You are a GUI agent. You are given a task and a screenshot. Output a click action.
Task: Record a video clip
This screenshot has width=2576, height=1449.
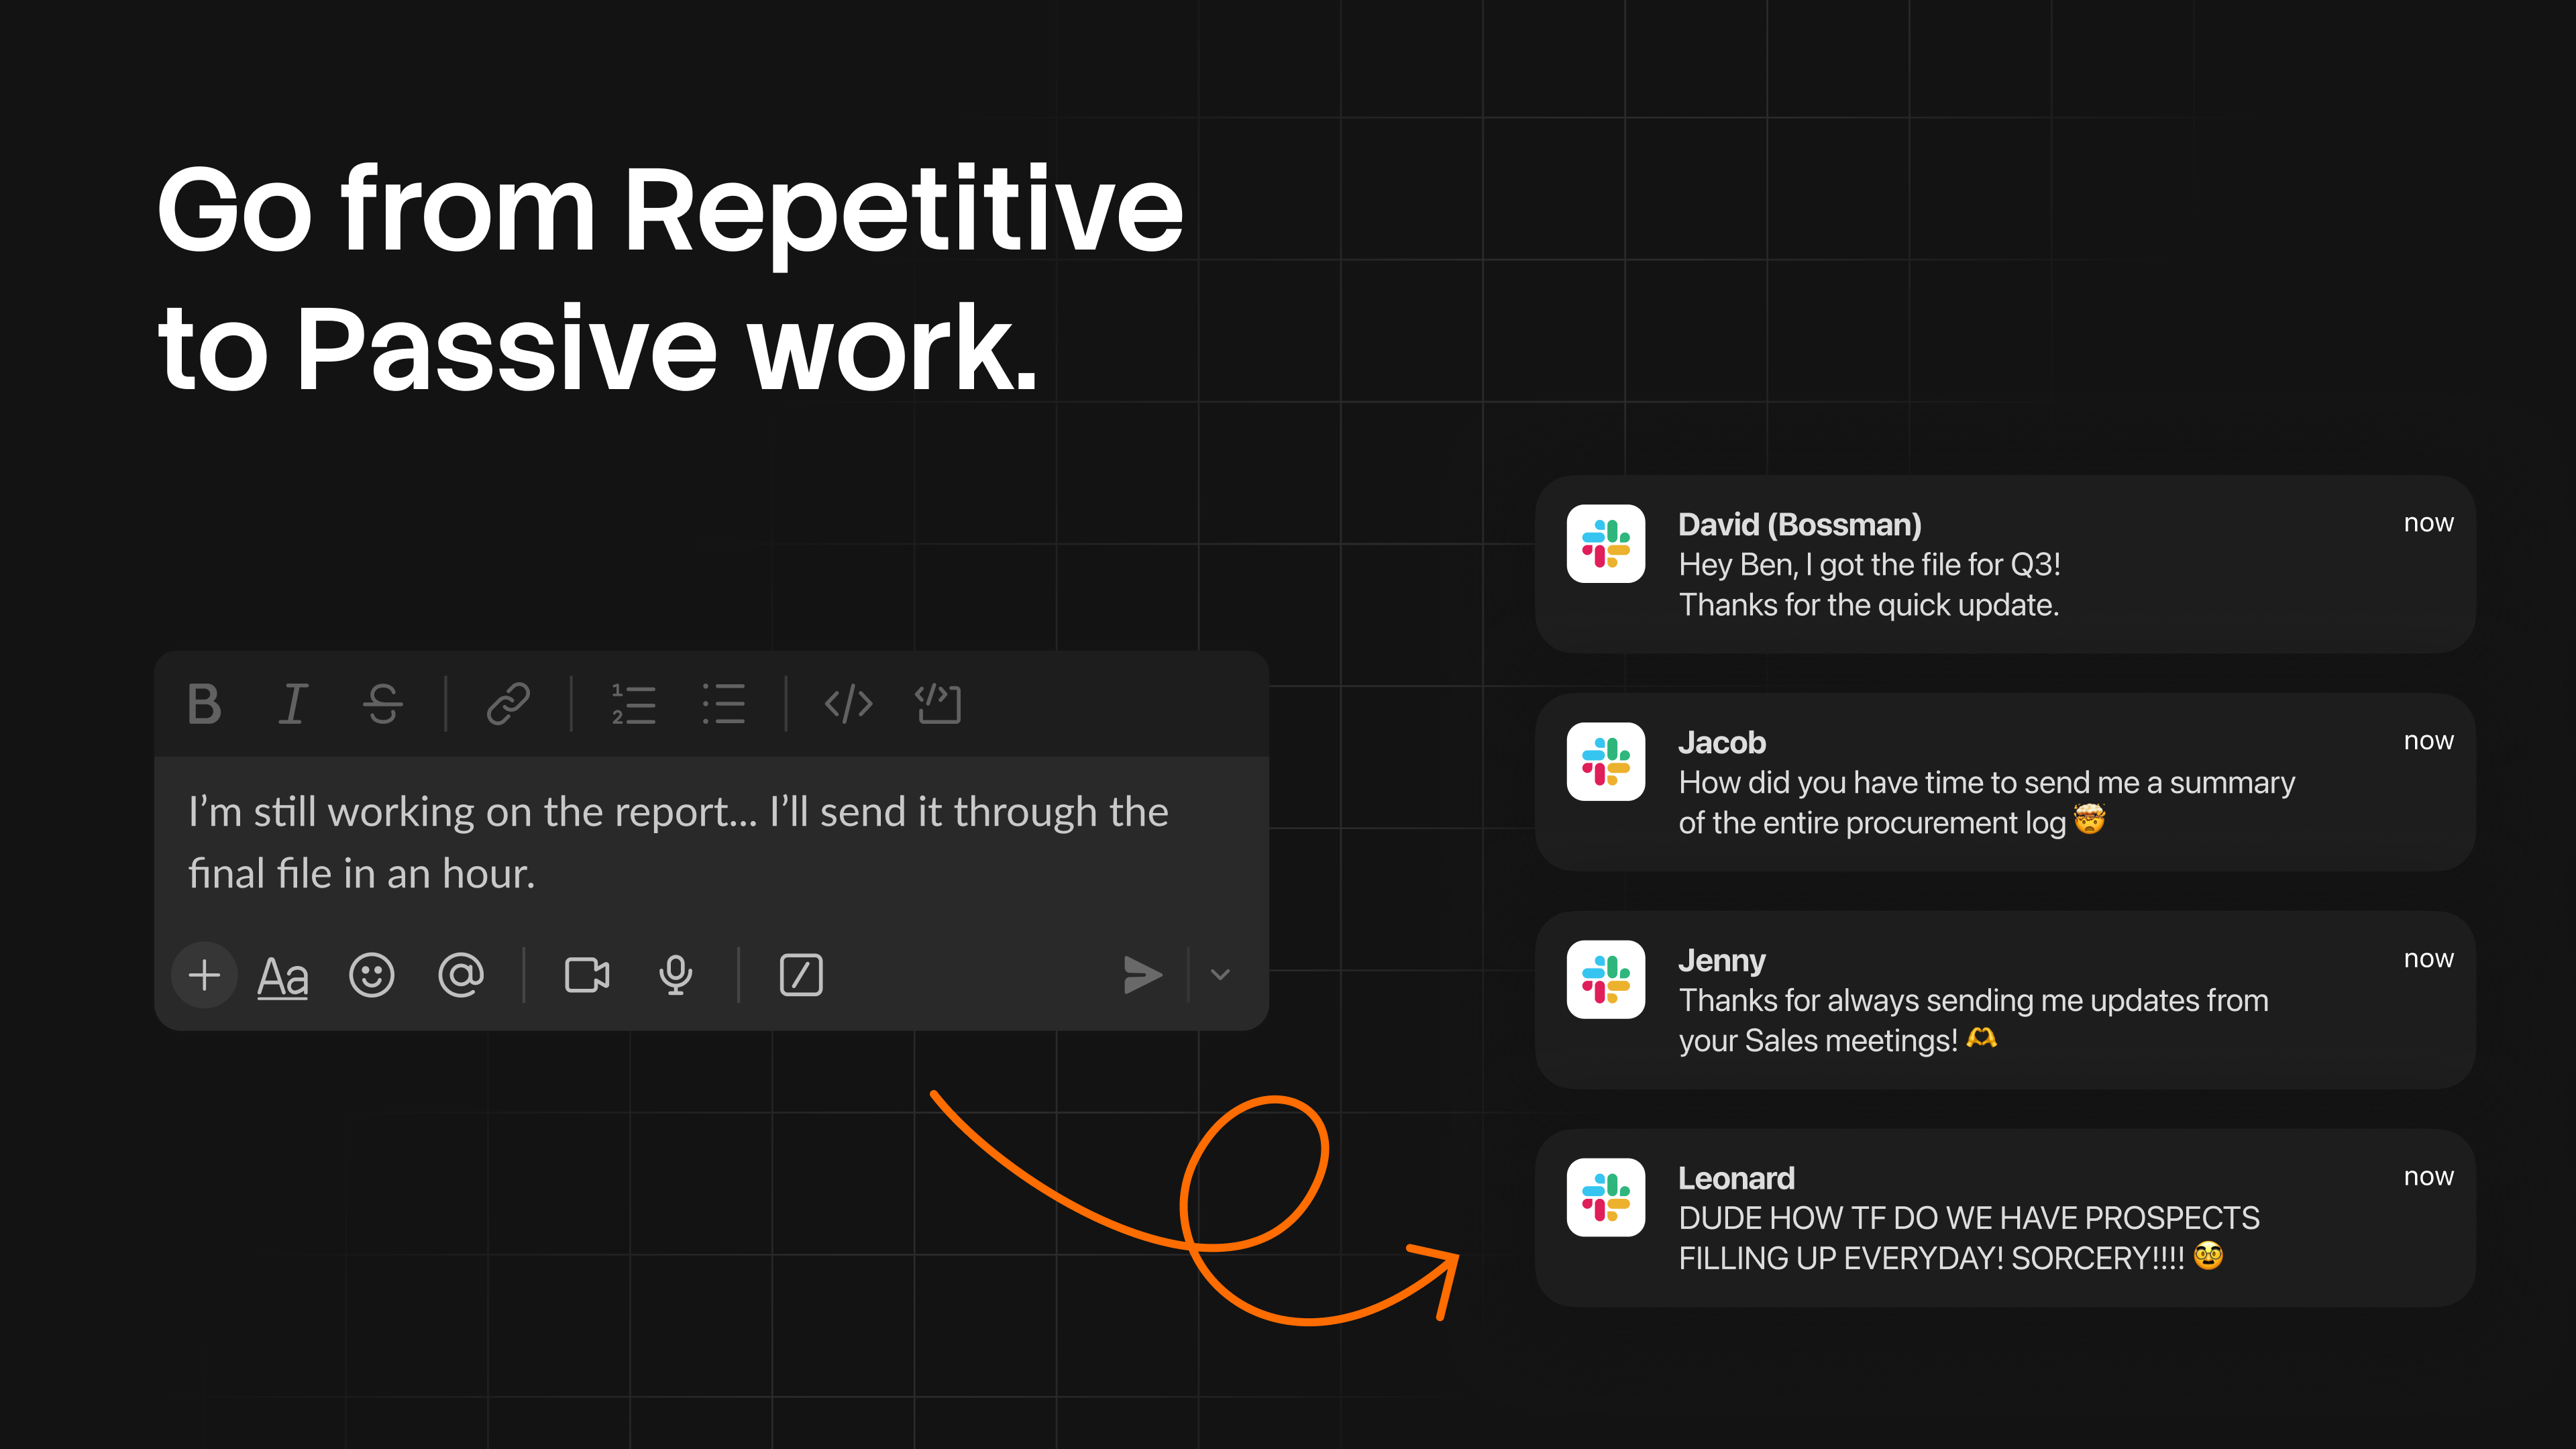pos(587,975)
